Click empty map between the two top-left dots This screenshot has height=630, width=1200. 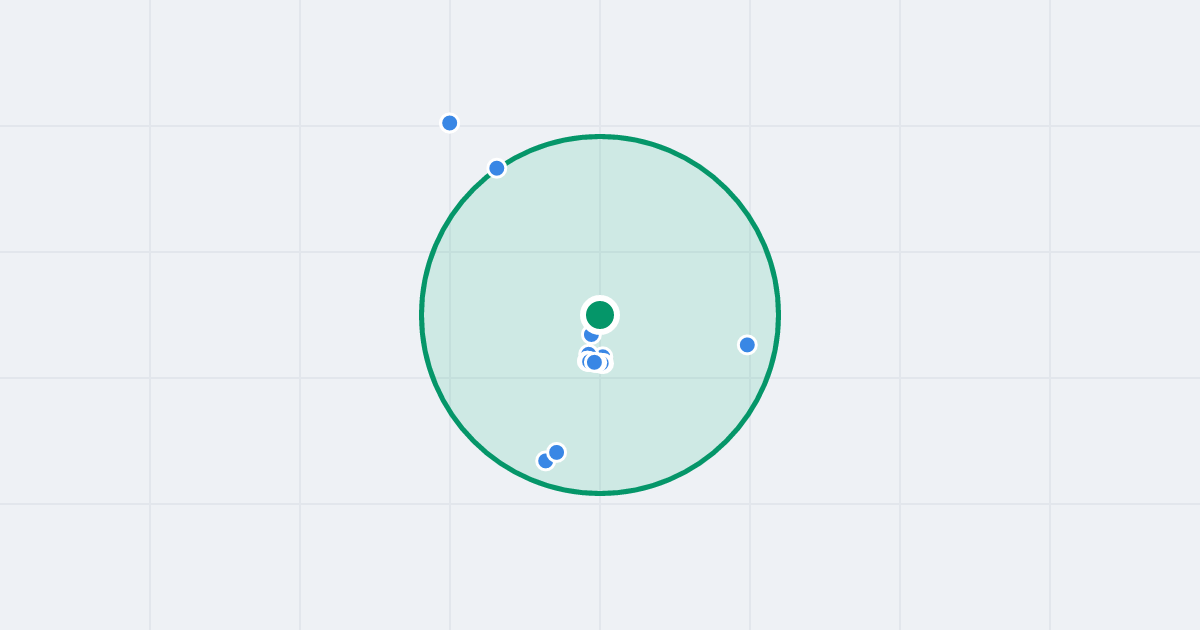click(473, 146)
